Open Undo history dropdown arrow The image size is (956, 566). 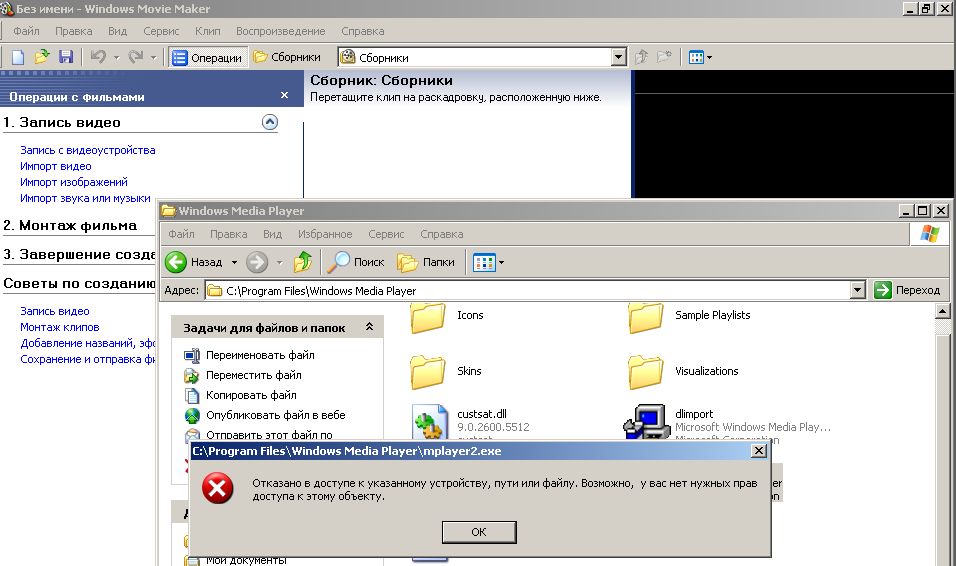click(116, 58)
